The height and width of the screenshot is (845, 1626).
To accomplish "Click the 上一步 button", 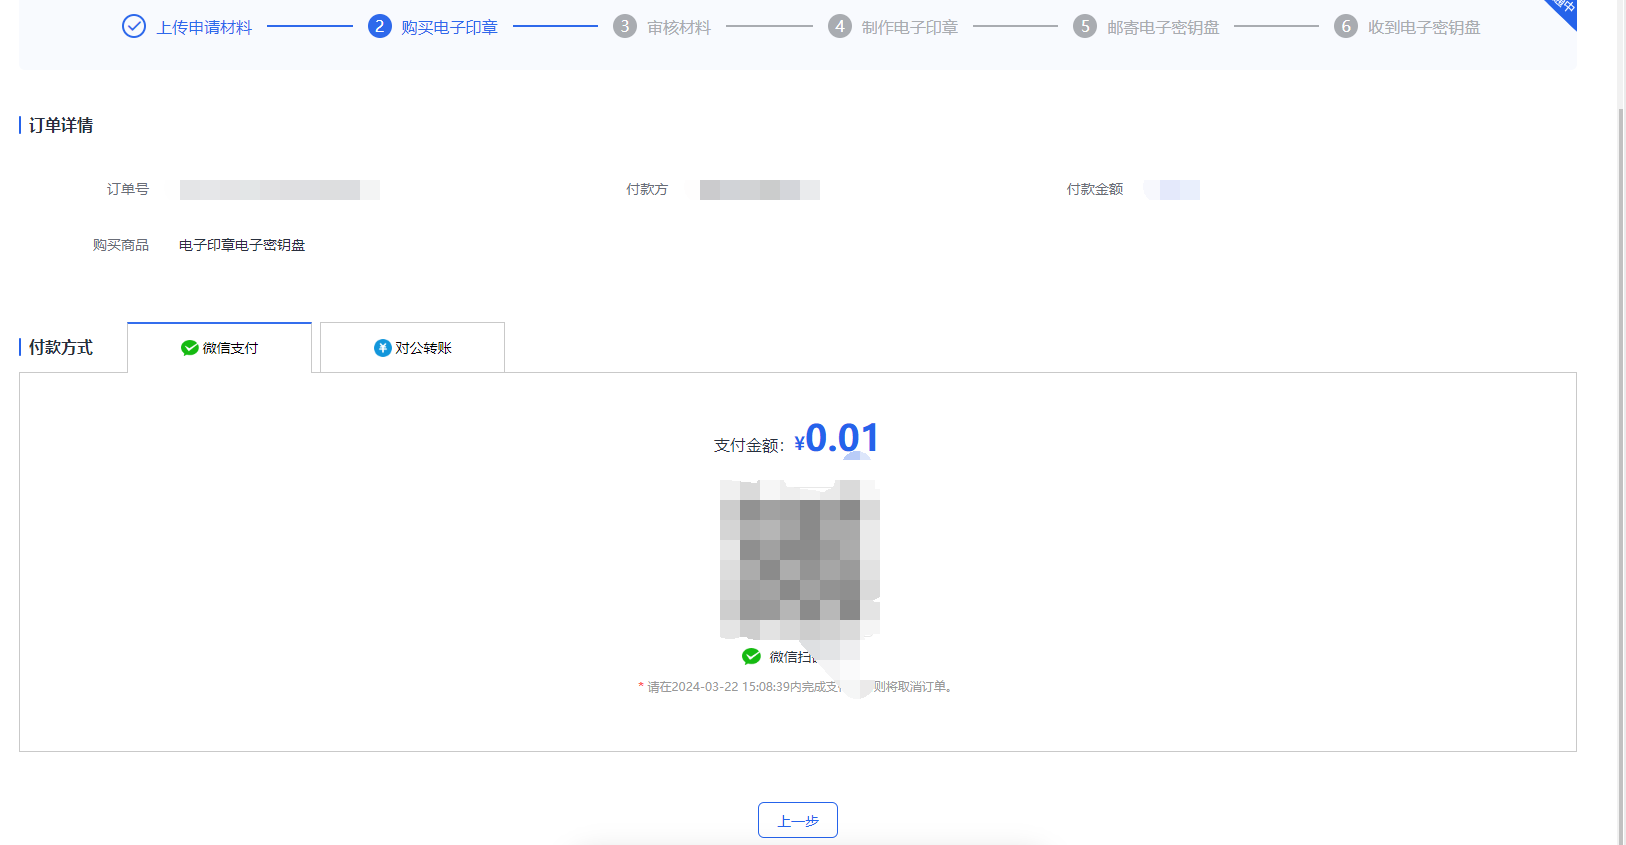I will click(x=798, y=820).
